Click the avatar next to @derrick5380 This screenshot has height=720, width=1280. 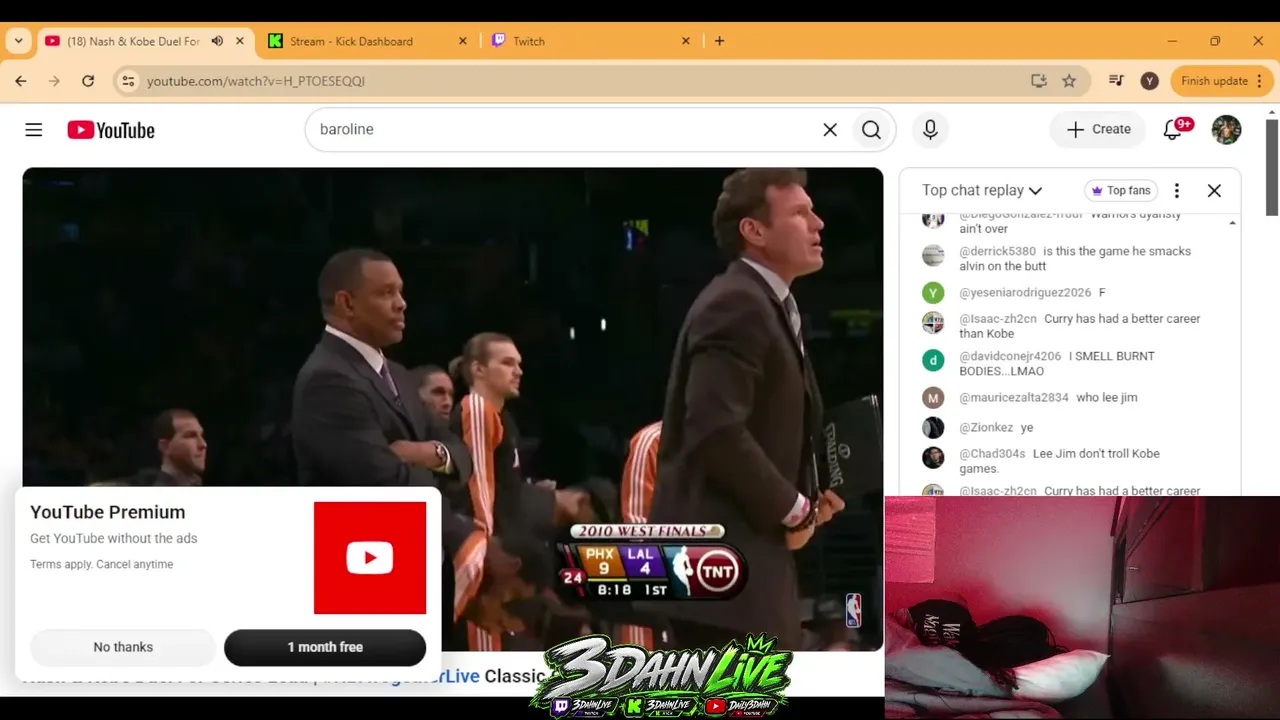coord(933,255)
